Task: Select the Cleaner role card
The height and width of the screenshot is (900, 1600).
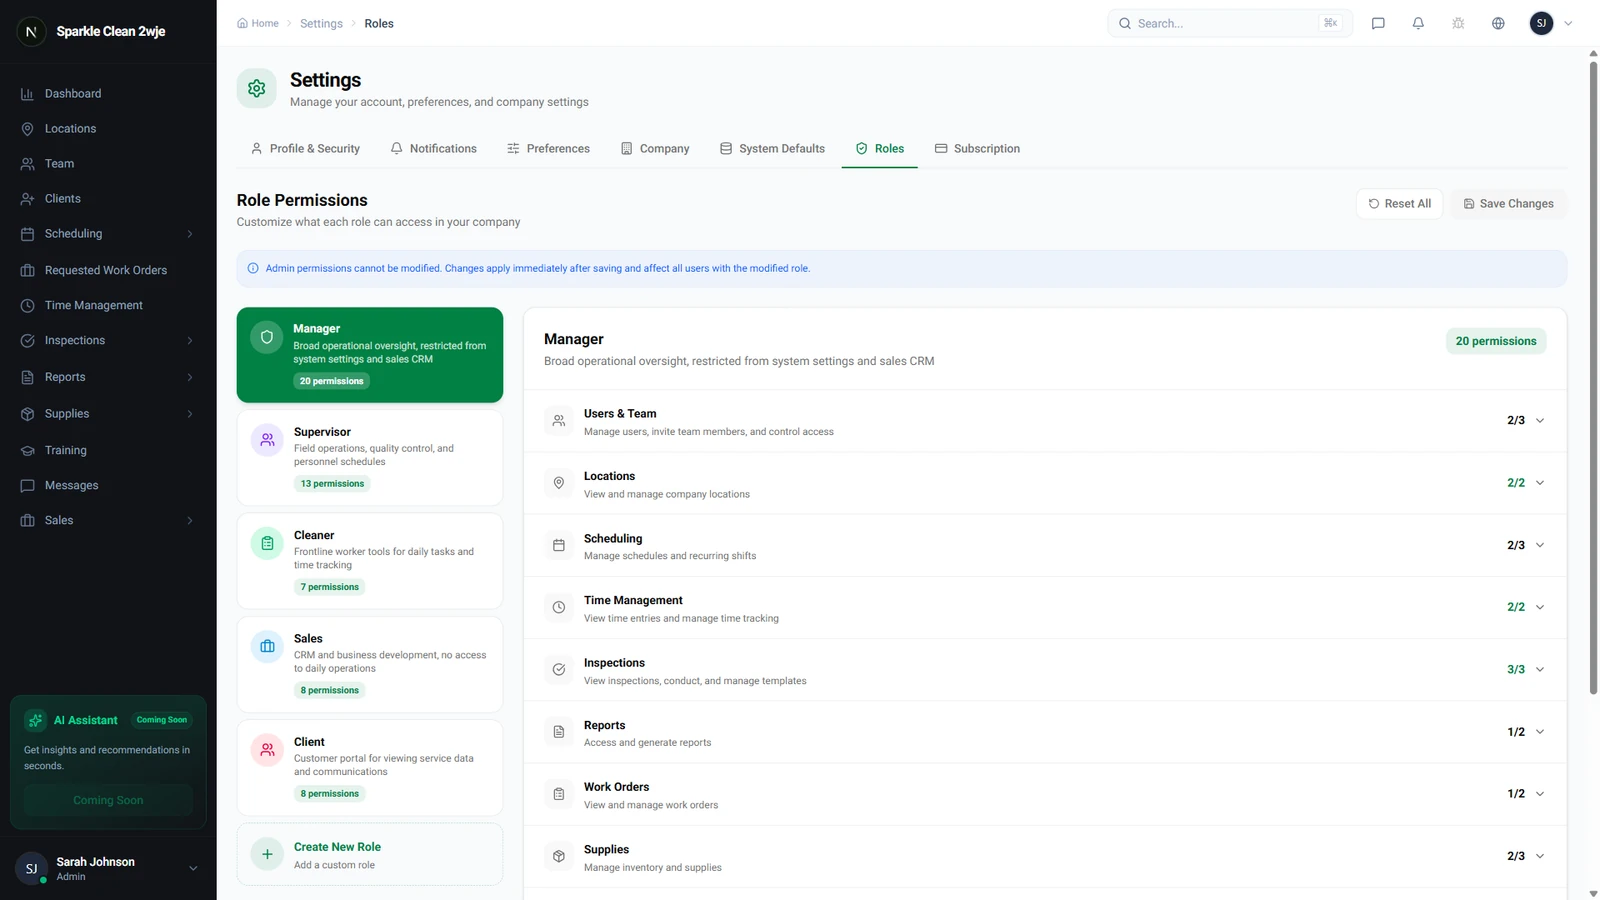Action: 370,561
